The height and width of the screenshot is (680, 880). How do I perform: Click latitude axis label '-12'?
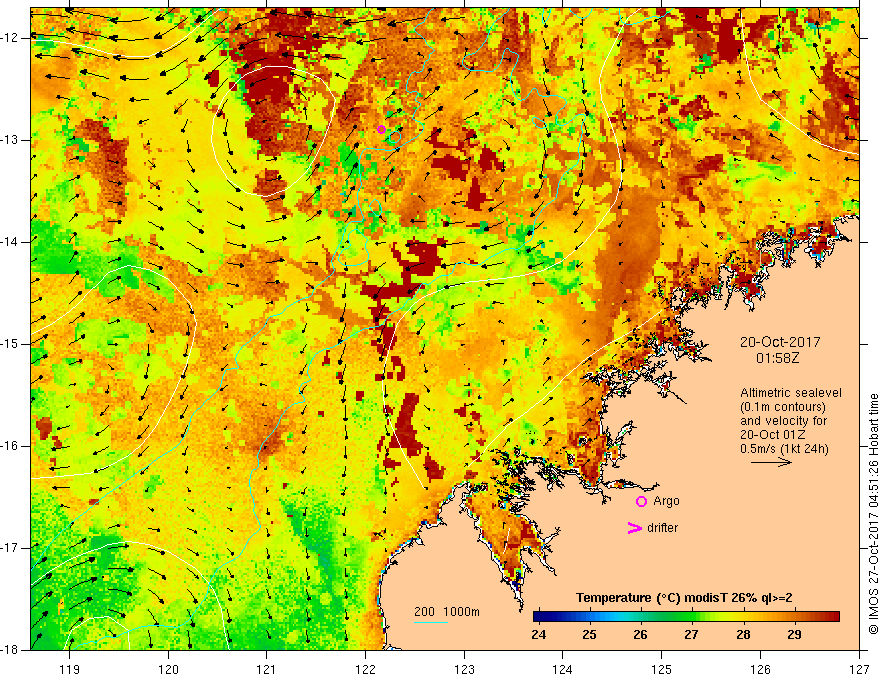click(x=11, y=38)
